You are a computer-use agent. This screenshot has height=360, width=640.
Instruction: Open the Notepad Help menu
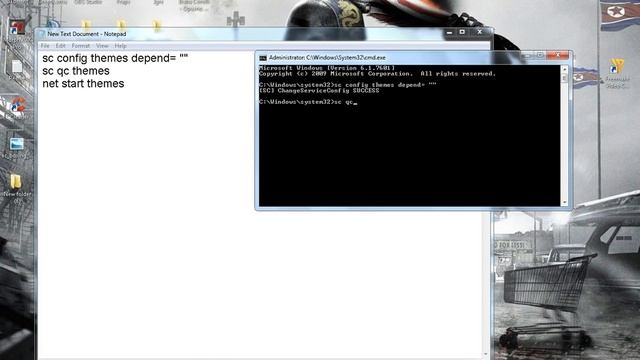click(x=120, y=46)
